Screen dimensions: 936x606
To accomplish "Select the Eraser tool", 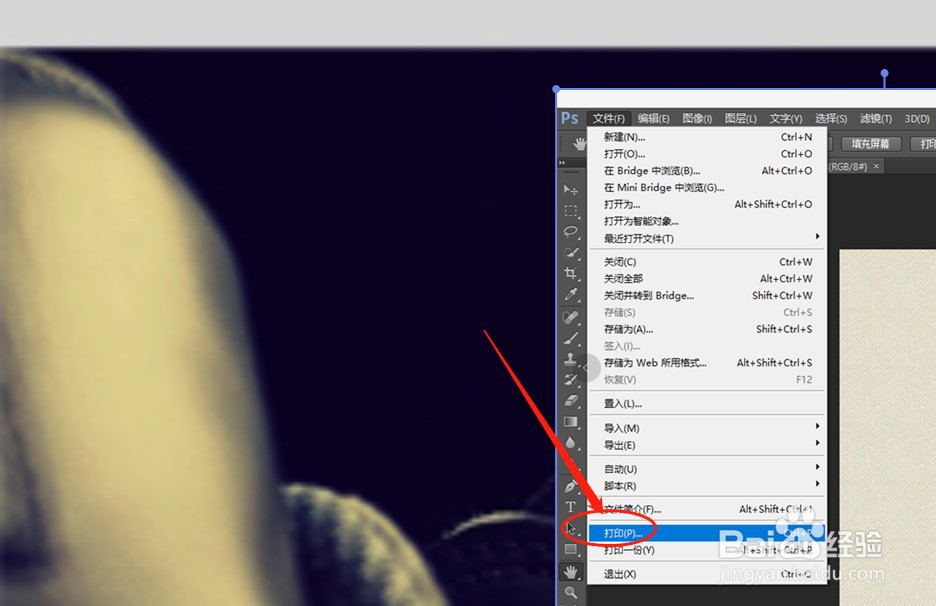I will coord(571,401).
